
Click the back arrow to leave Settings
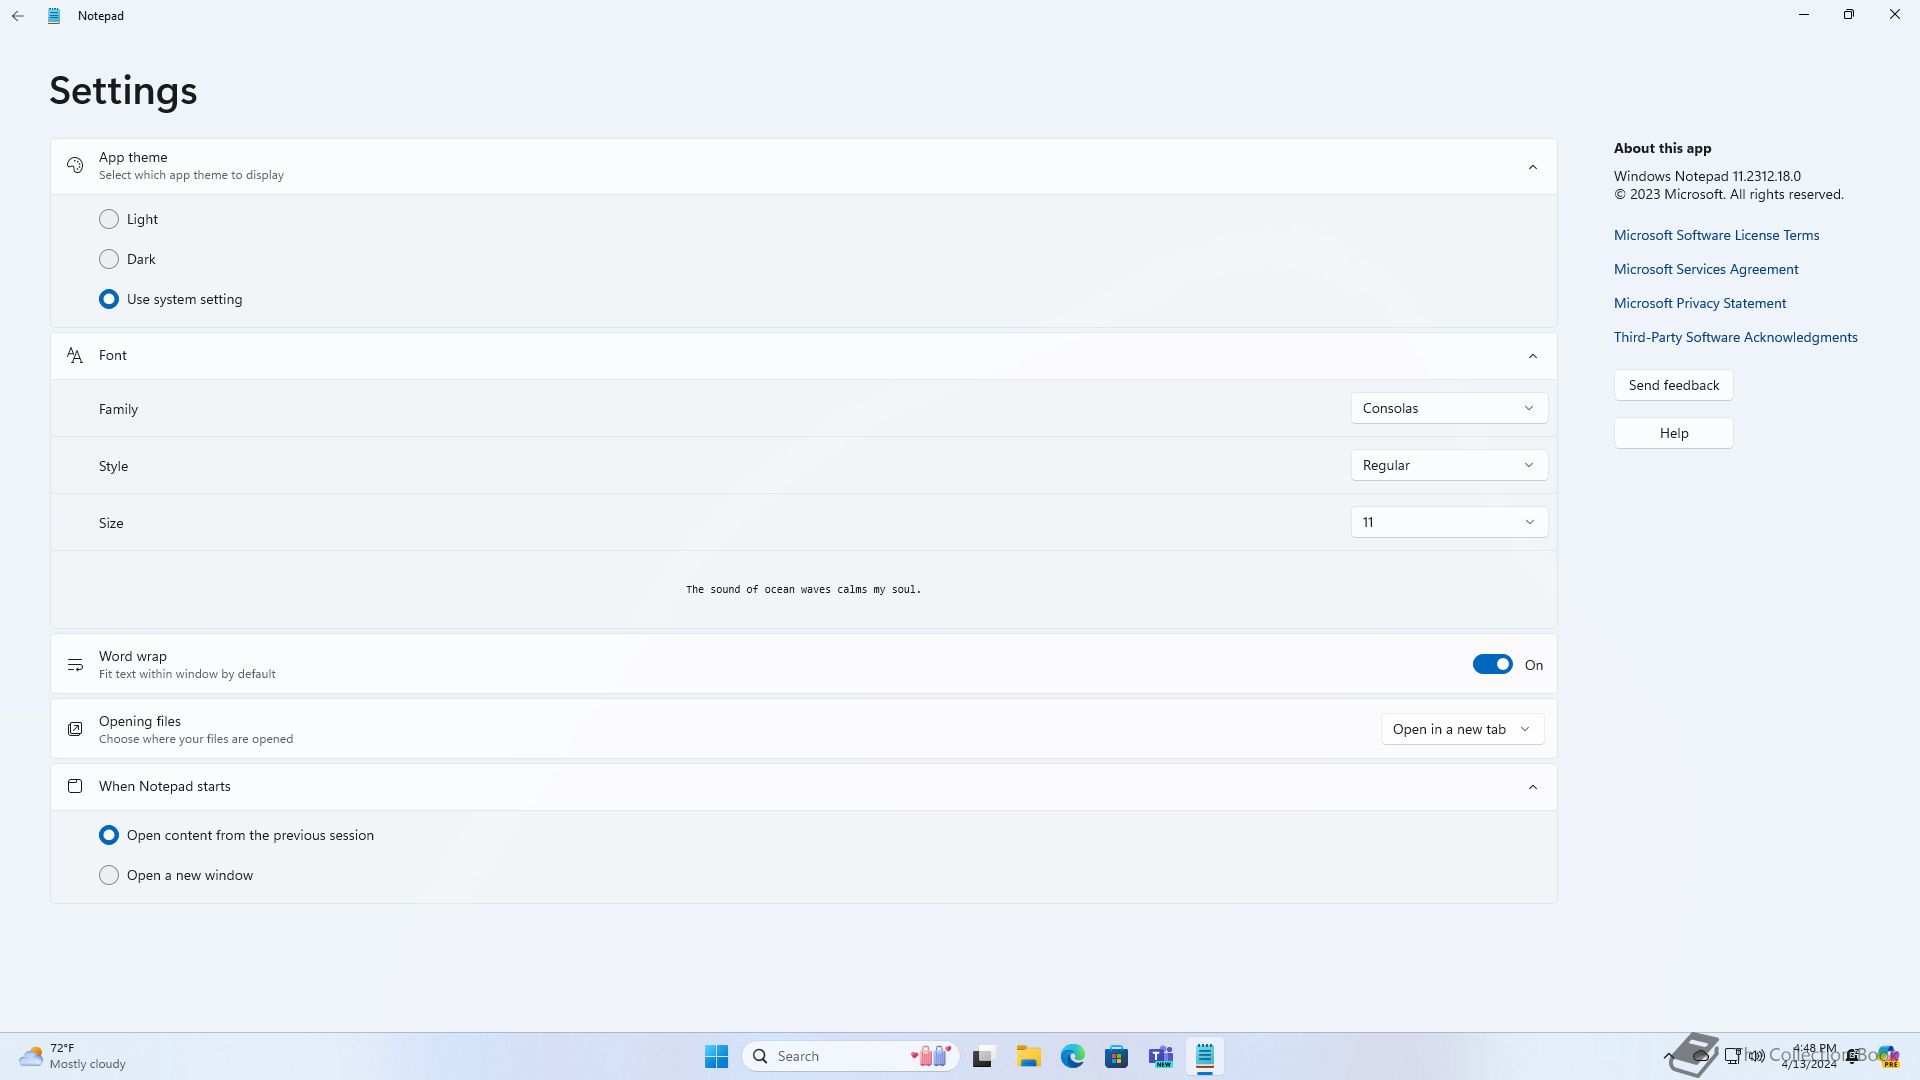(x=18, y=16)
